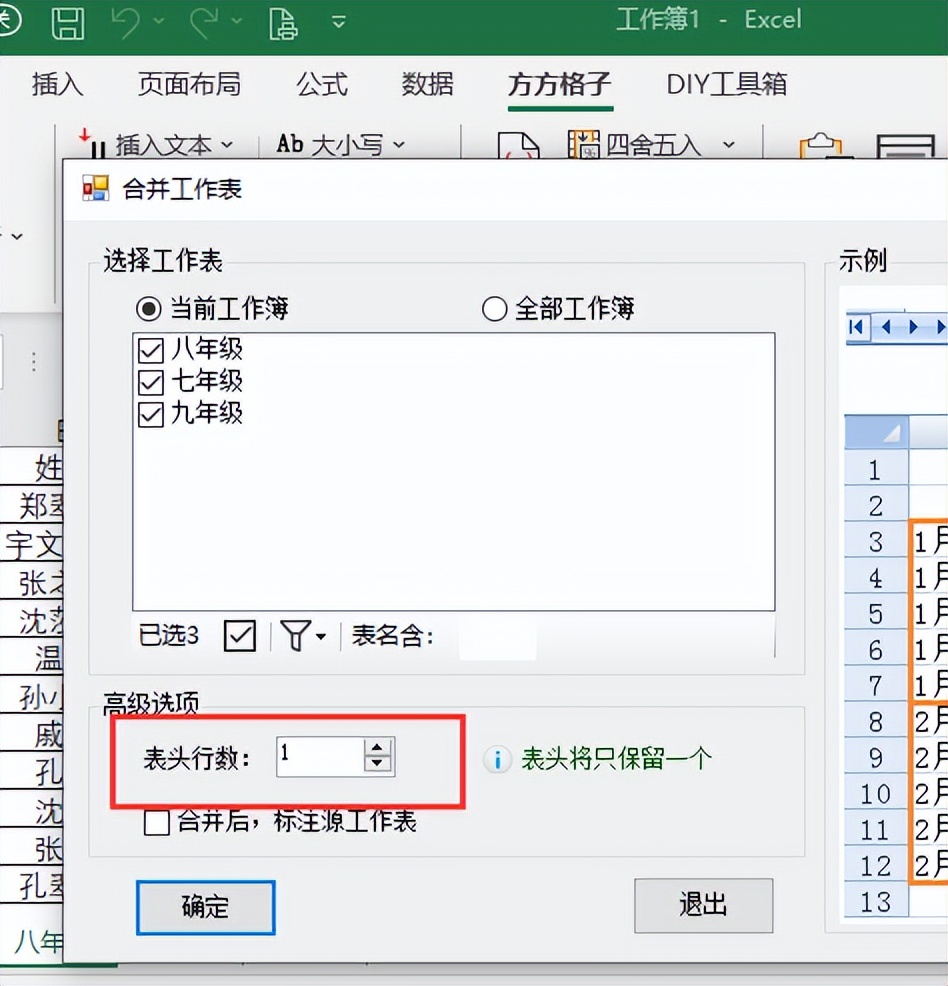Viewport: 948px width, 986px height.
Task: Click the 表头将只保留一个 hint text
Action: (x=616, y=759)
